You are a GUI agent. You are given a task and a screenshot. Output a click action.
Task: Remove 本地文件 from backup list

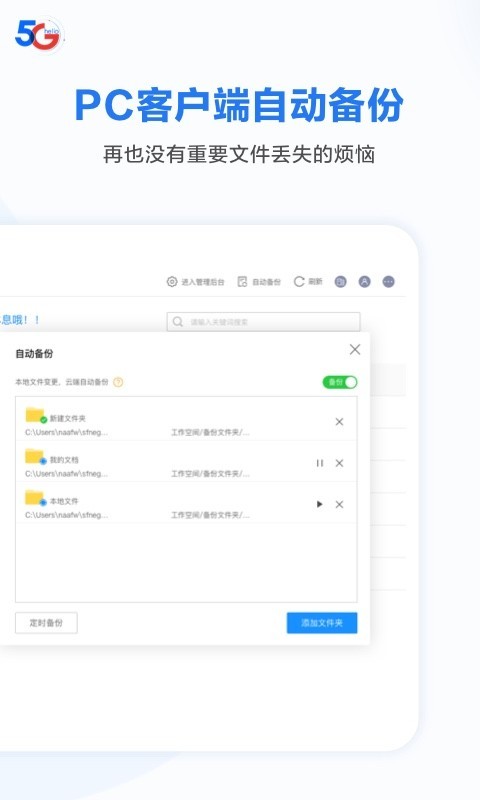point(339,505)
